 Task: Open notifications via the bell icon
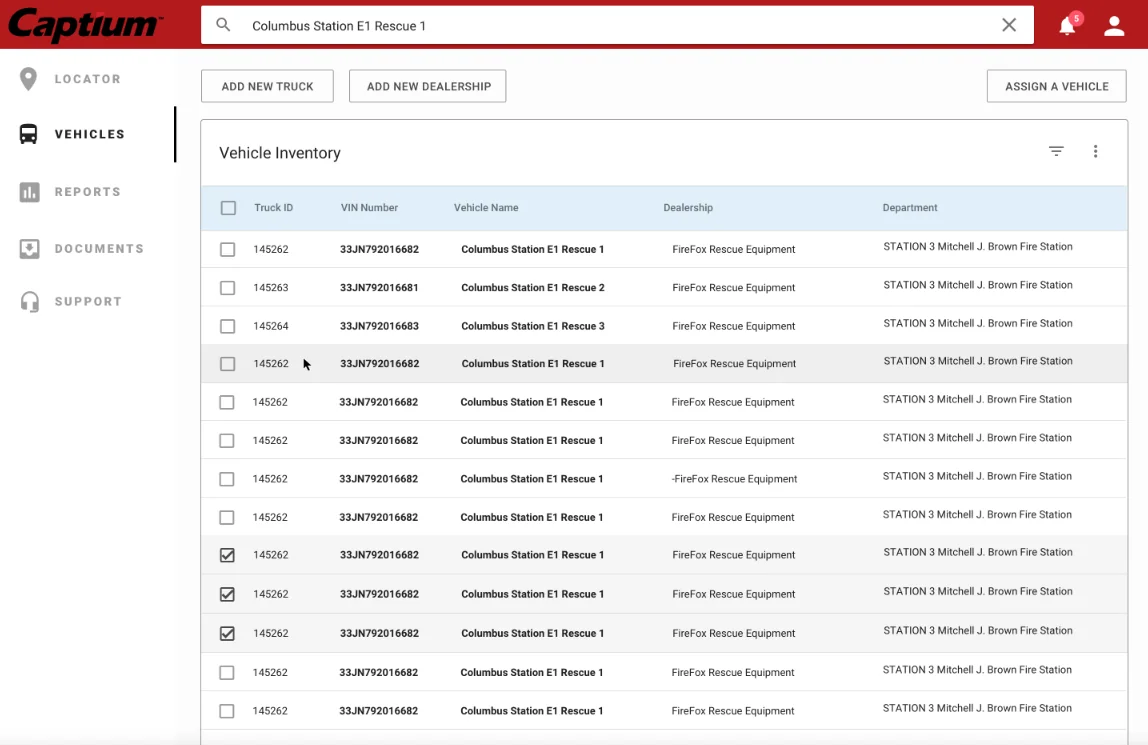coord(1067,26)
